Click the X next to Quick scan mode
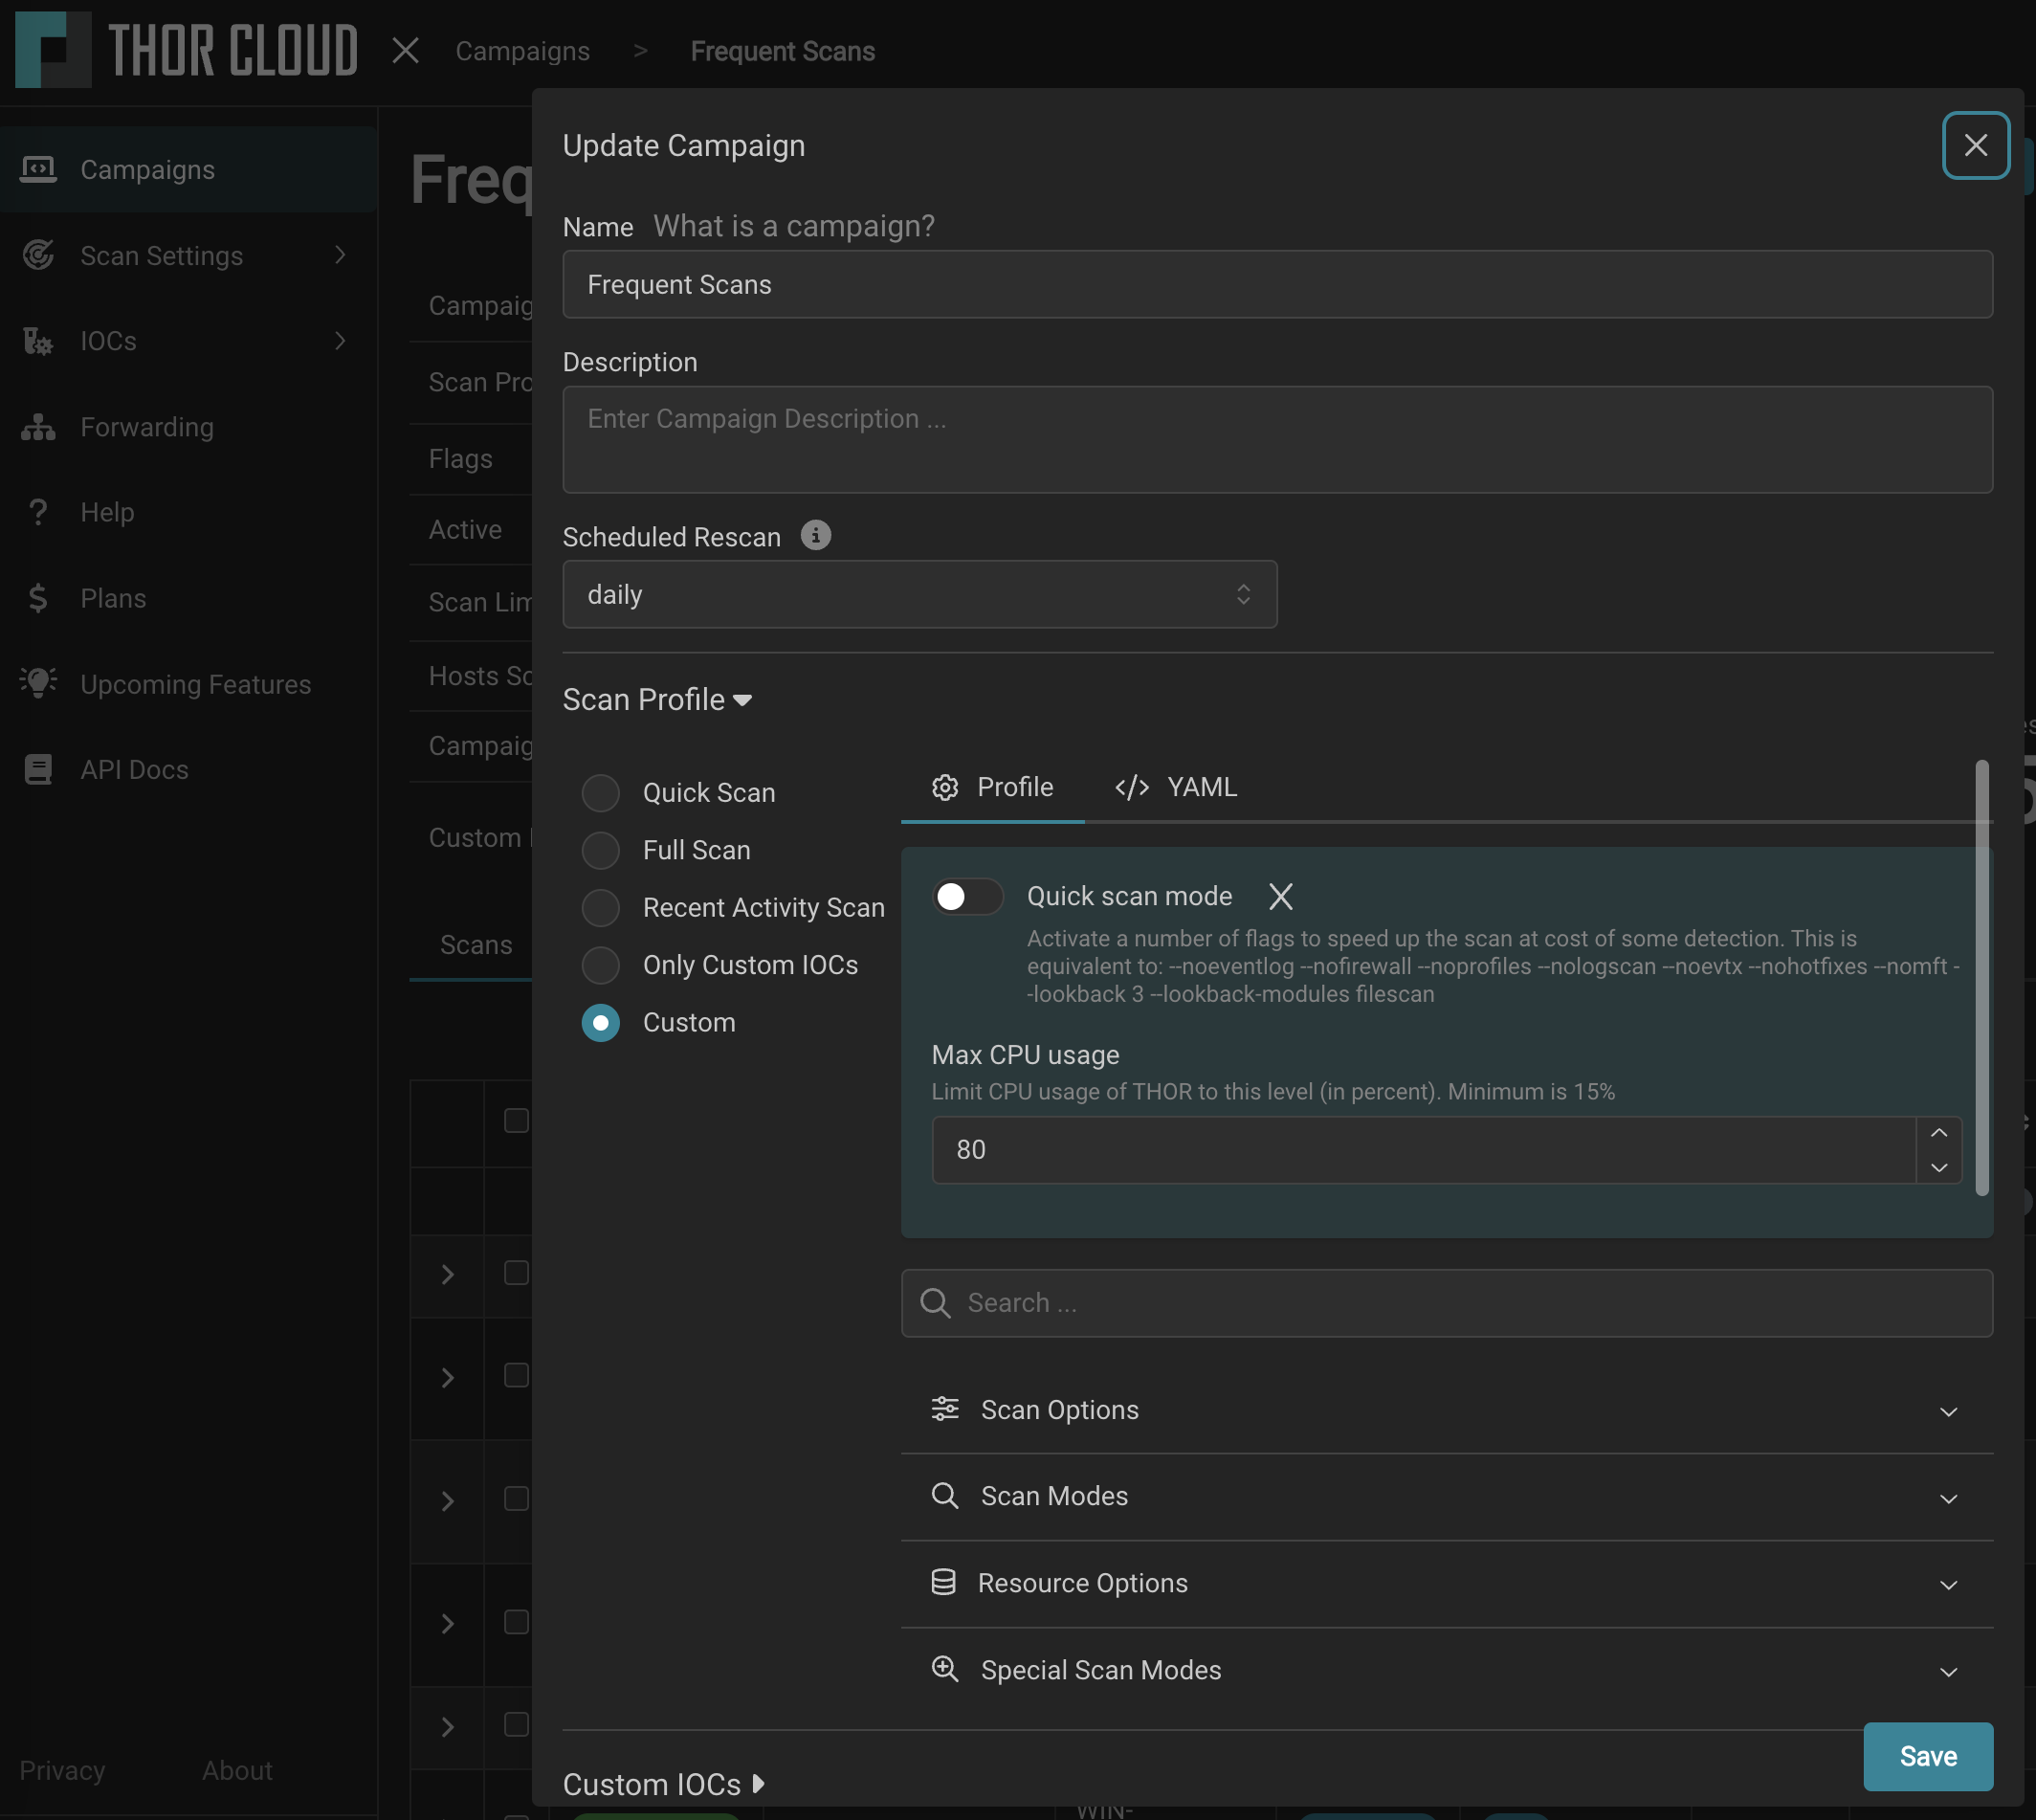This screenshot has width=2036, height=1820. pos(1280,896)
